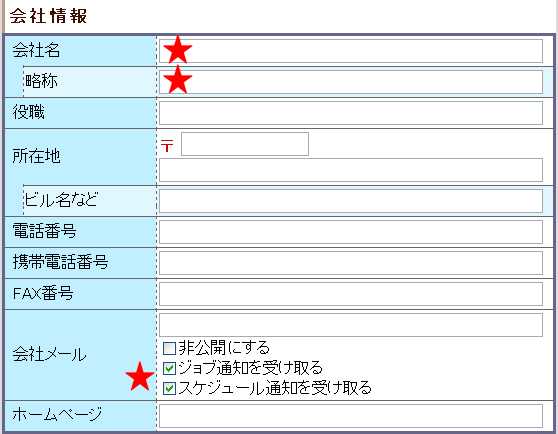This screenshot has width=558, height=434.
Task: Click the red star in 略称 field
Action: pos(178,80)
